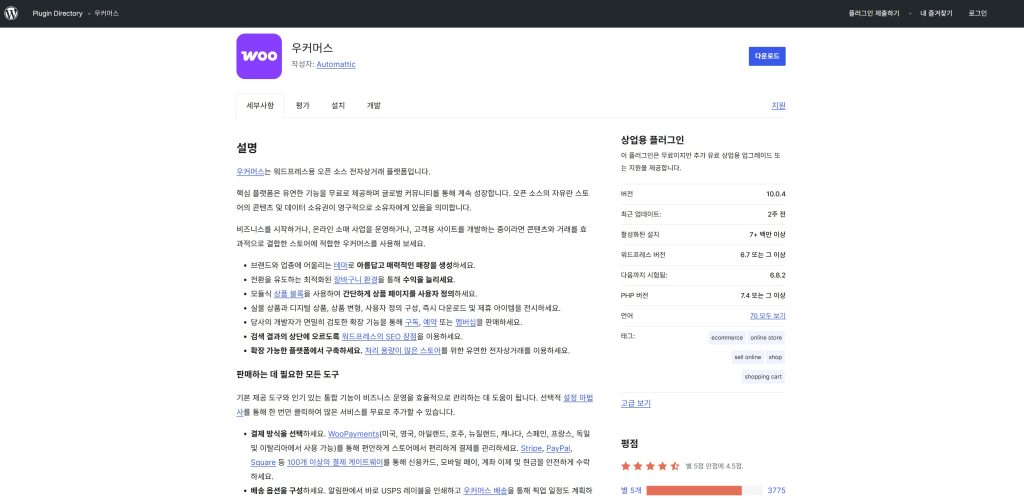
Task: Open 처리 용량이 많은 스토어 link
Action: (402, 351)
